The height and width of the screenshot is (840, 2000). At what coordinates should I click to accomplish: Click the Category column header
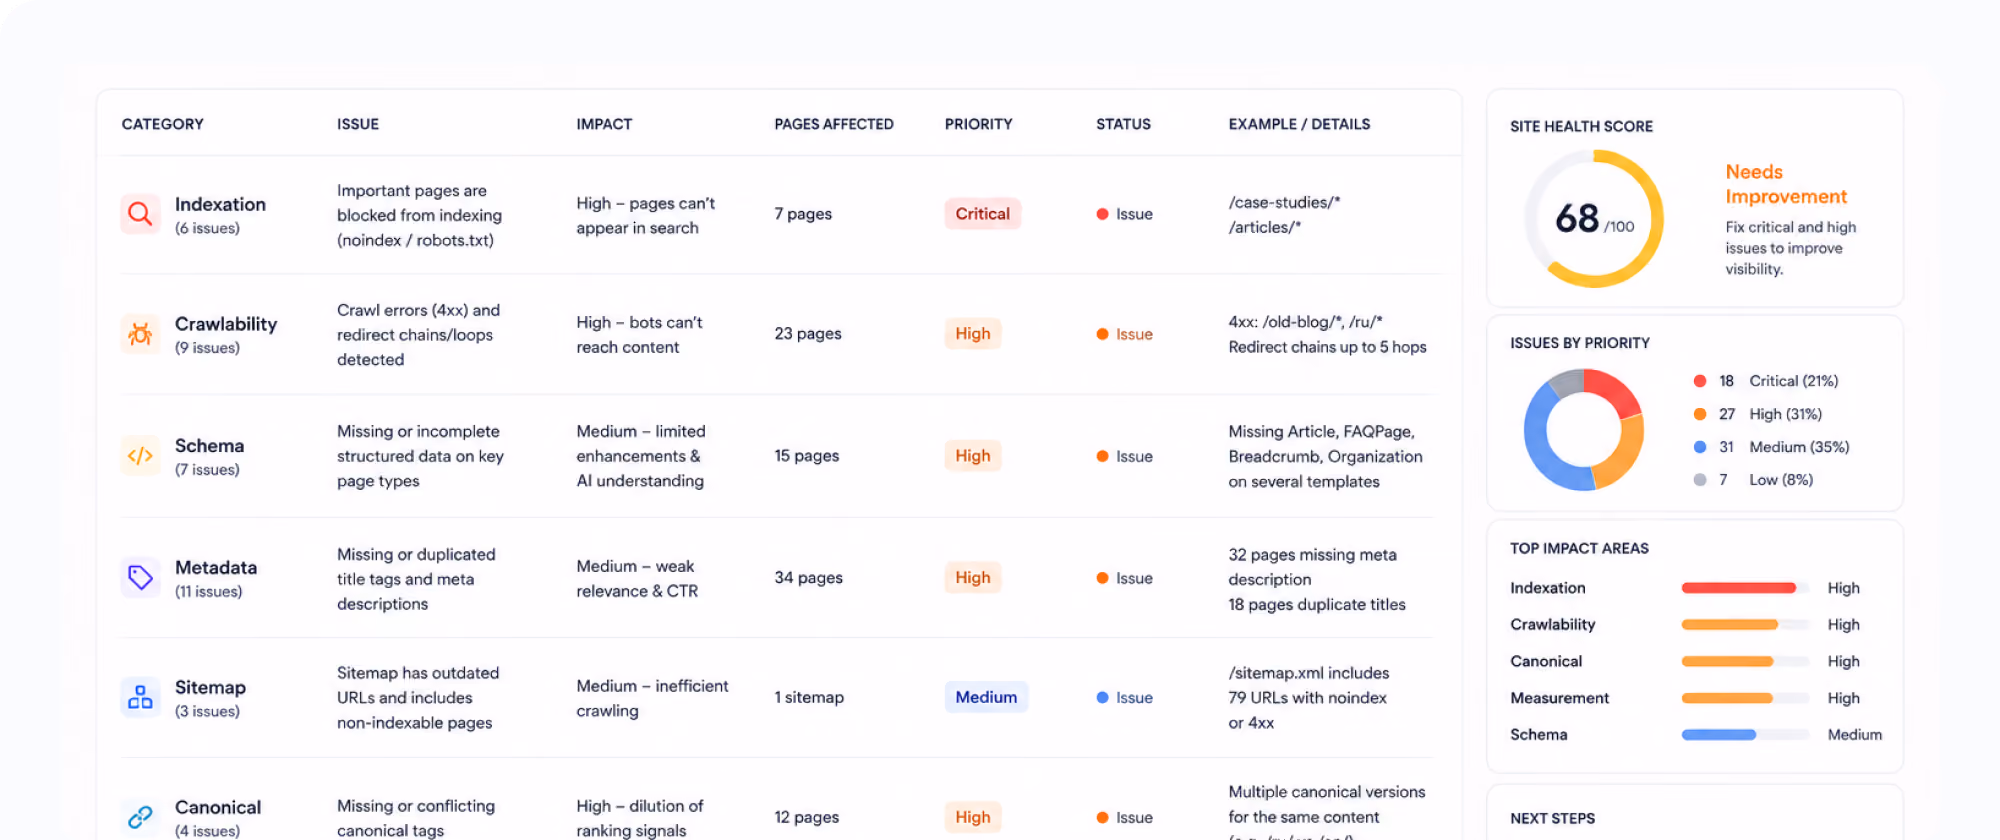click(x=163, y=124)
